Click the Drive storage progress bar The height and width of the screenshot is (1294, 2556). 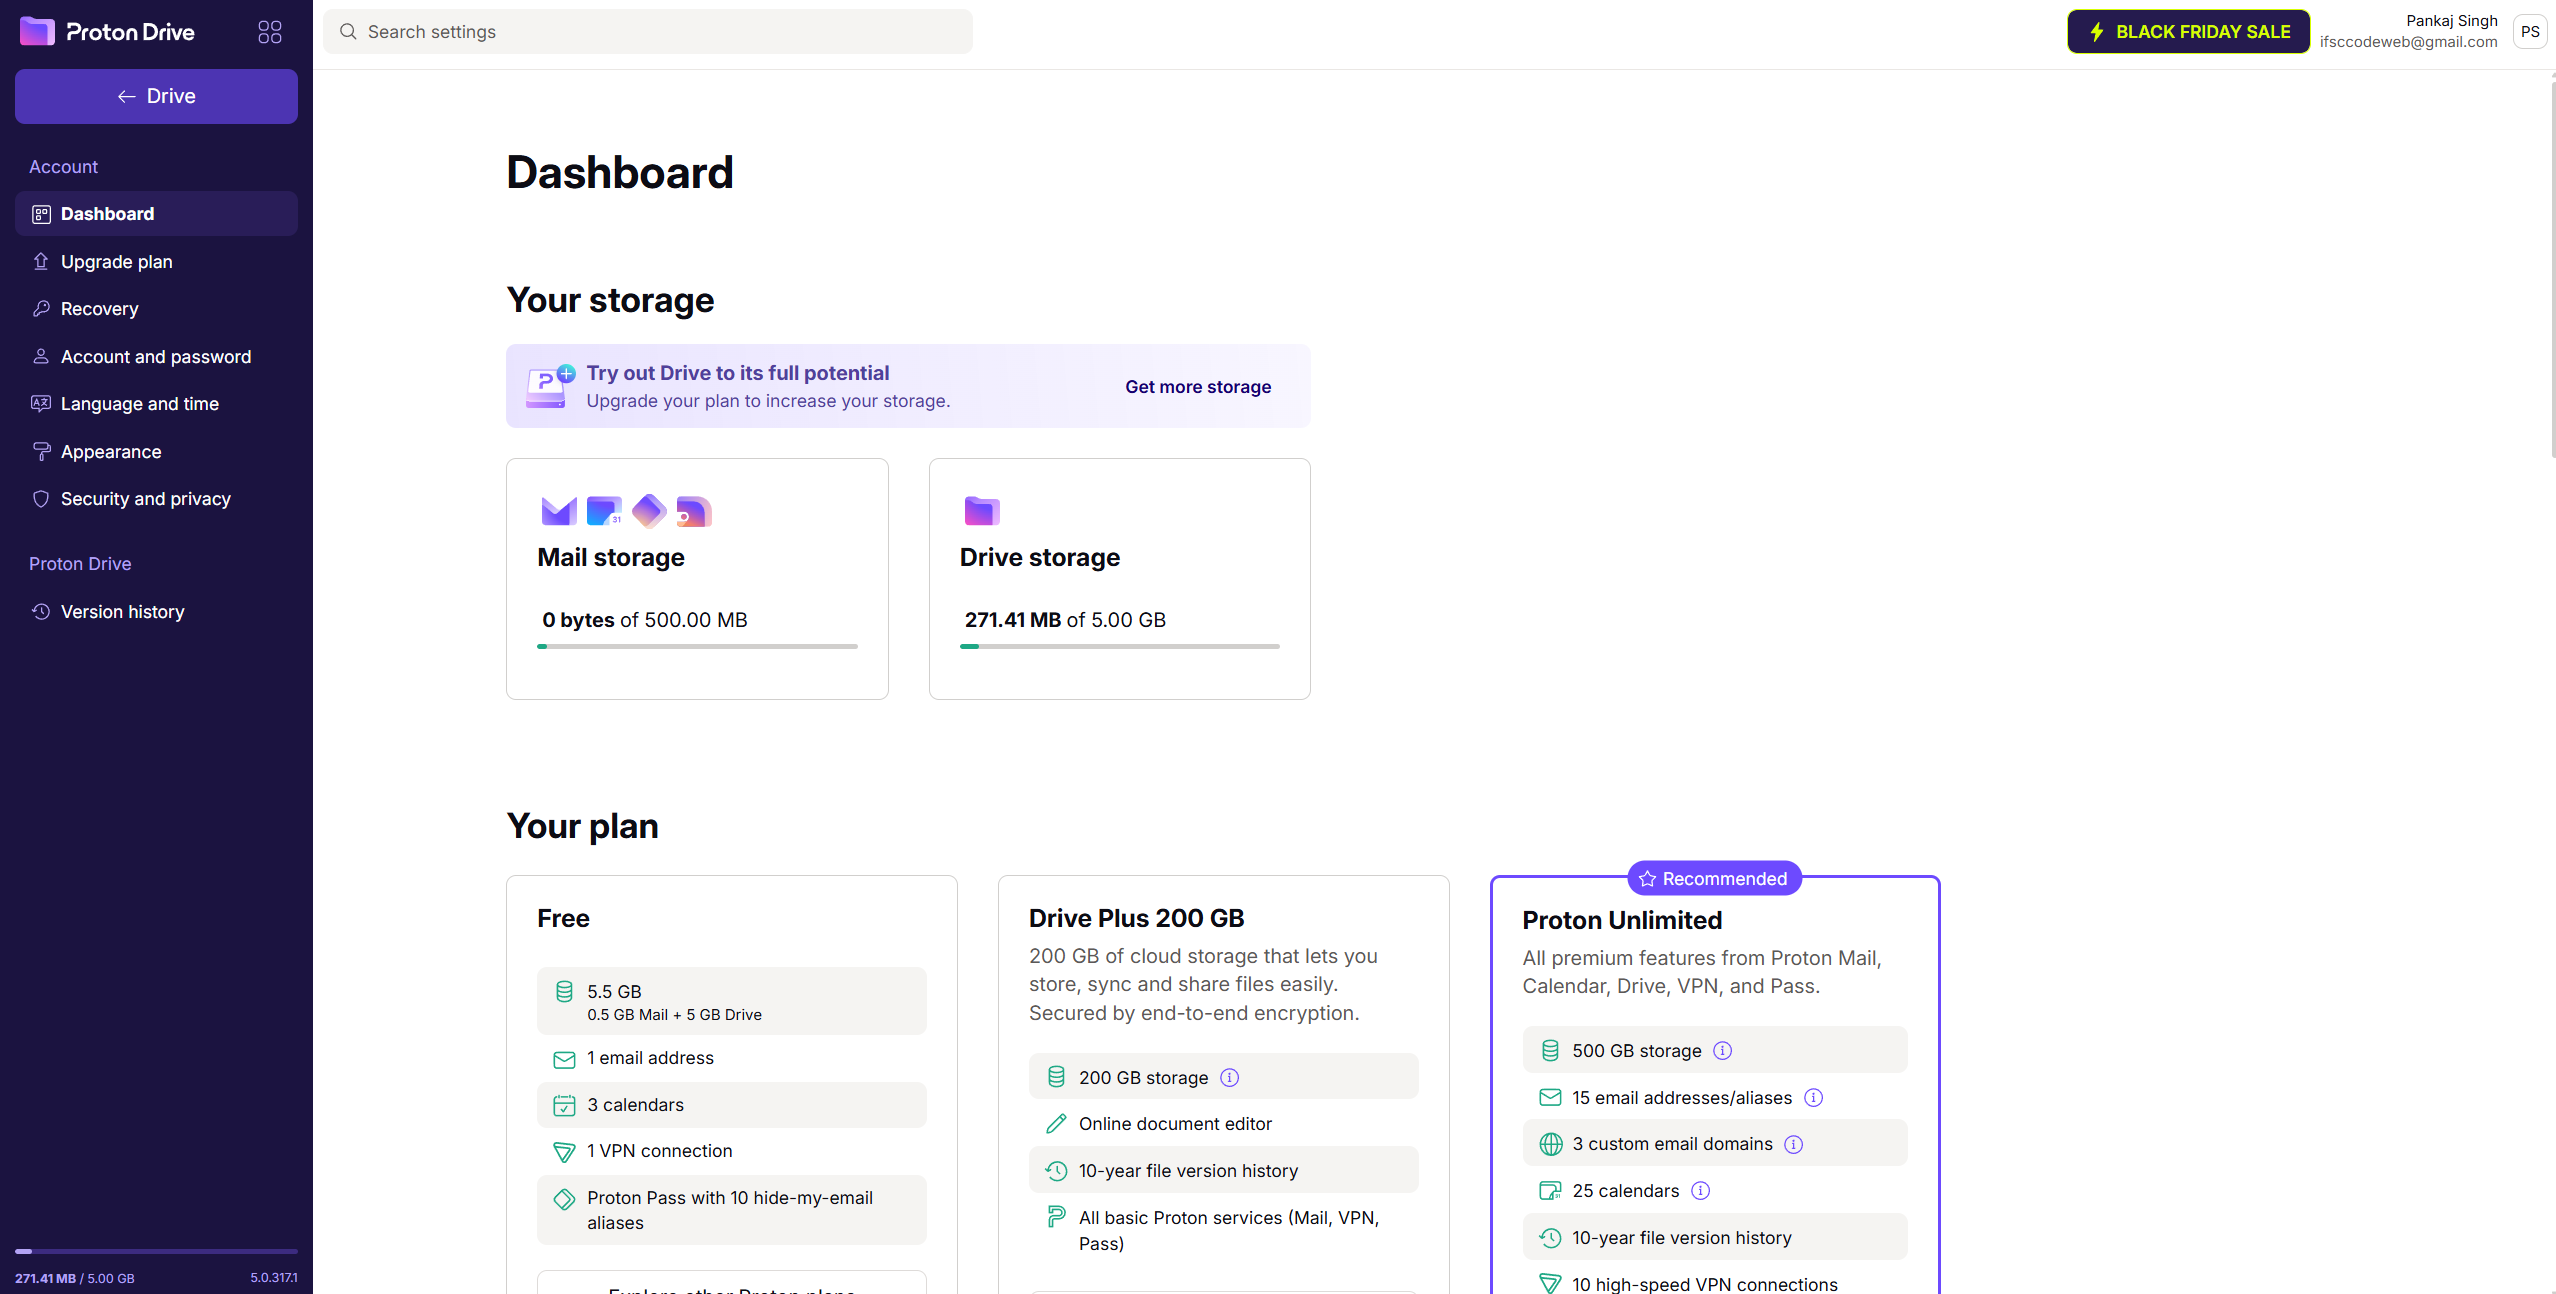pyautogui.click(x=1118, y=646)
